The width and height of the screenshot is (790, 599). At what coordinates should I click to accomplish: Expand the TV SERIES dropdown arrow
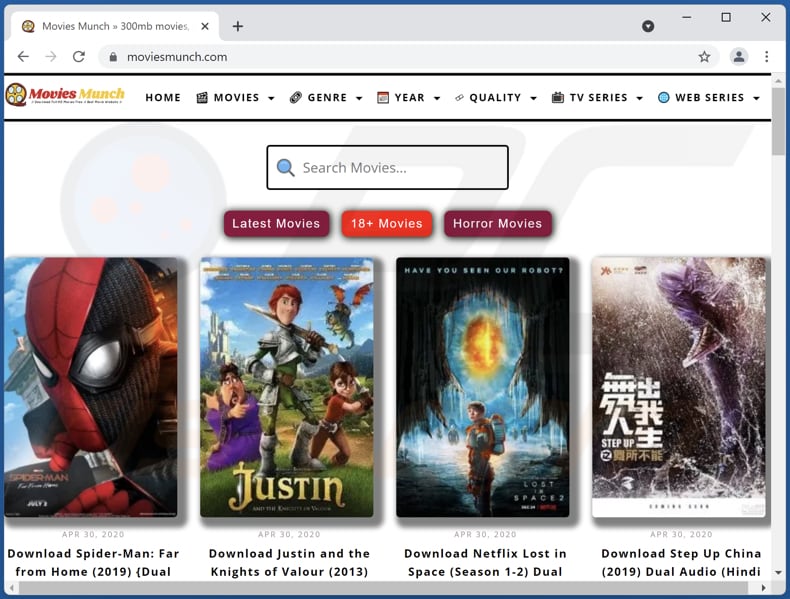[x=639, y=98]
